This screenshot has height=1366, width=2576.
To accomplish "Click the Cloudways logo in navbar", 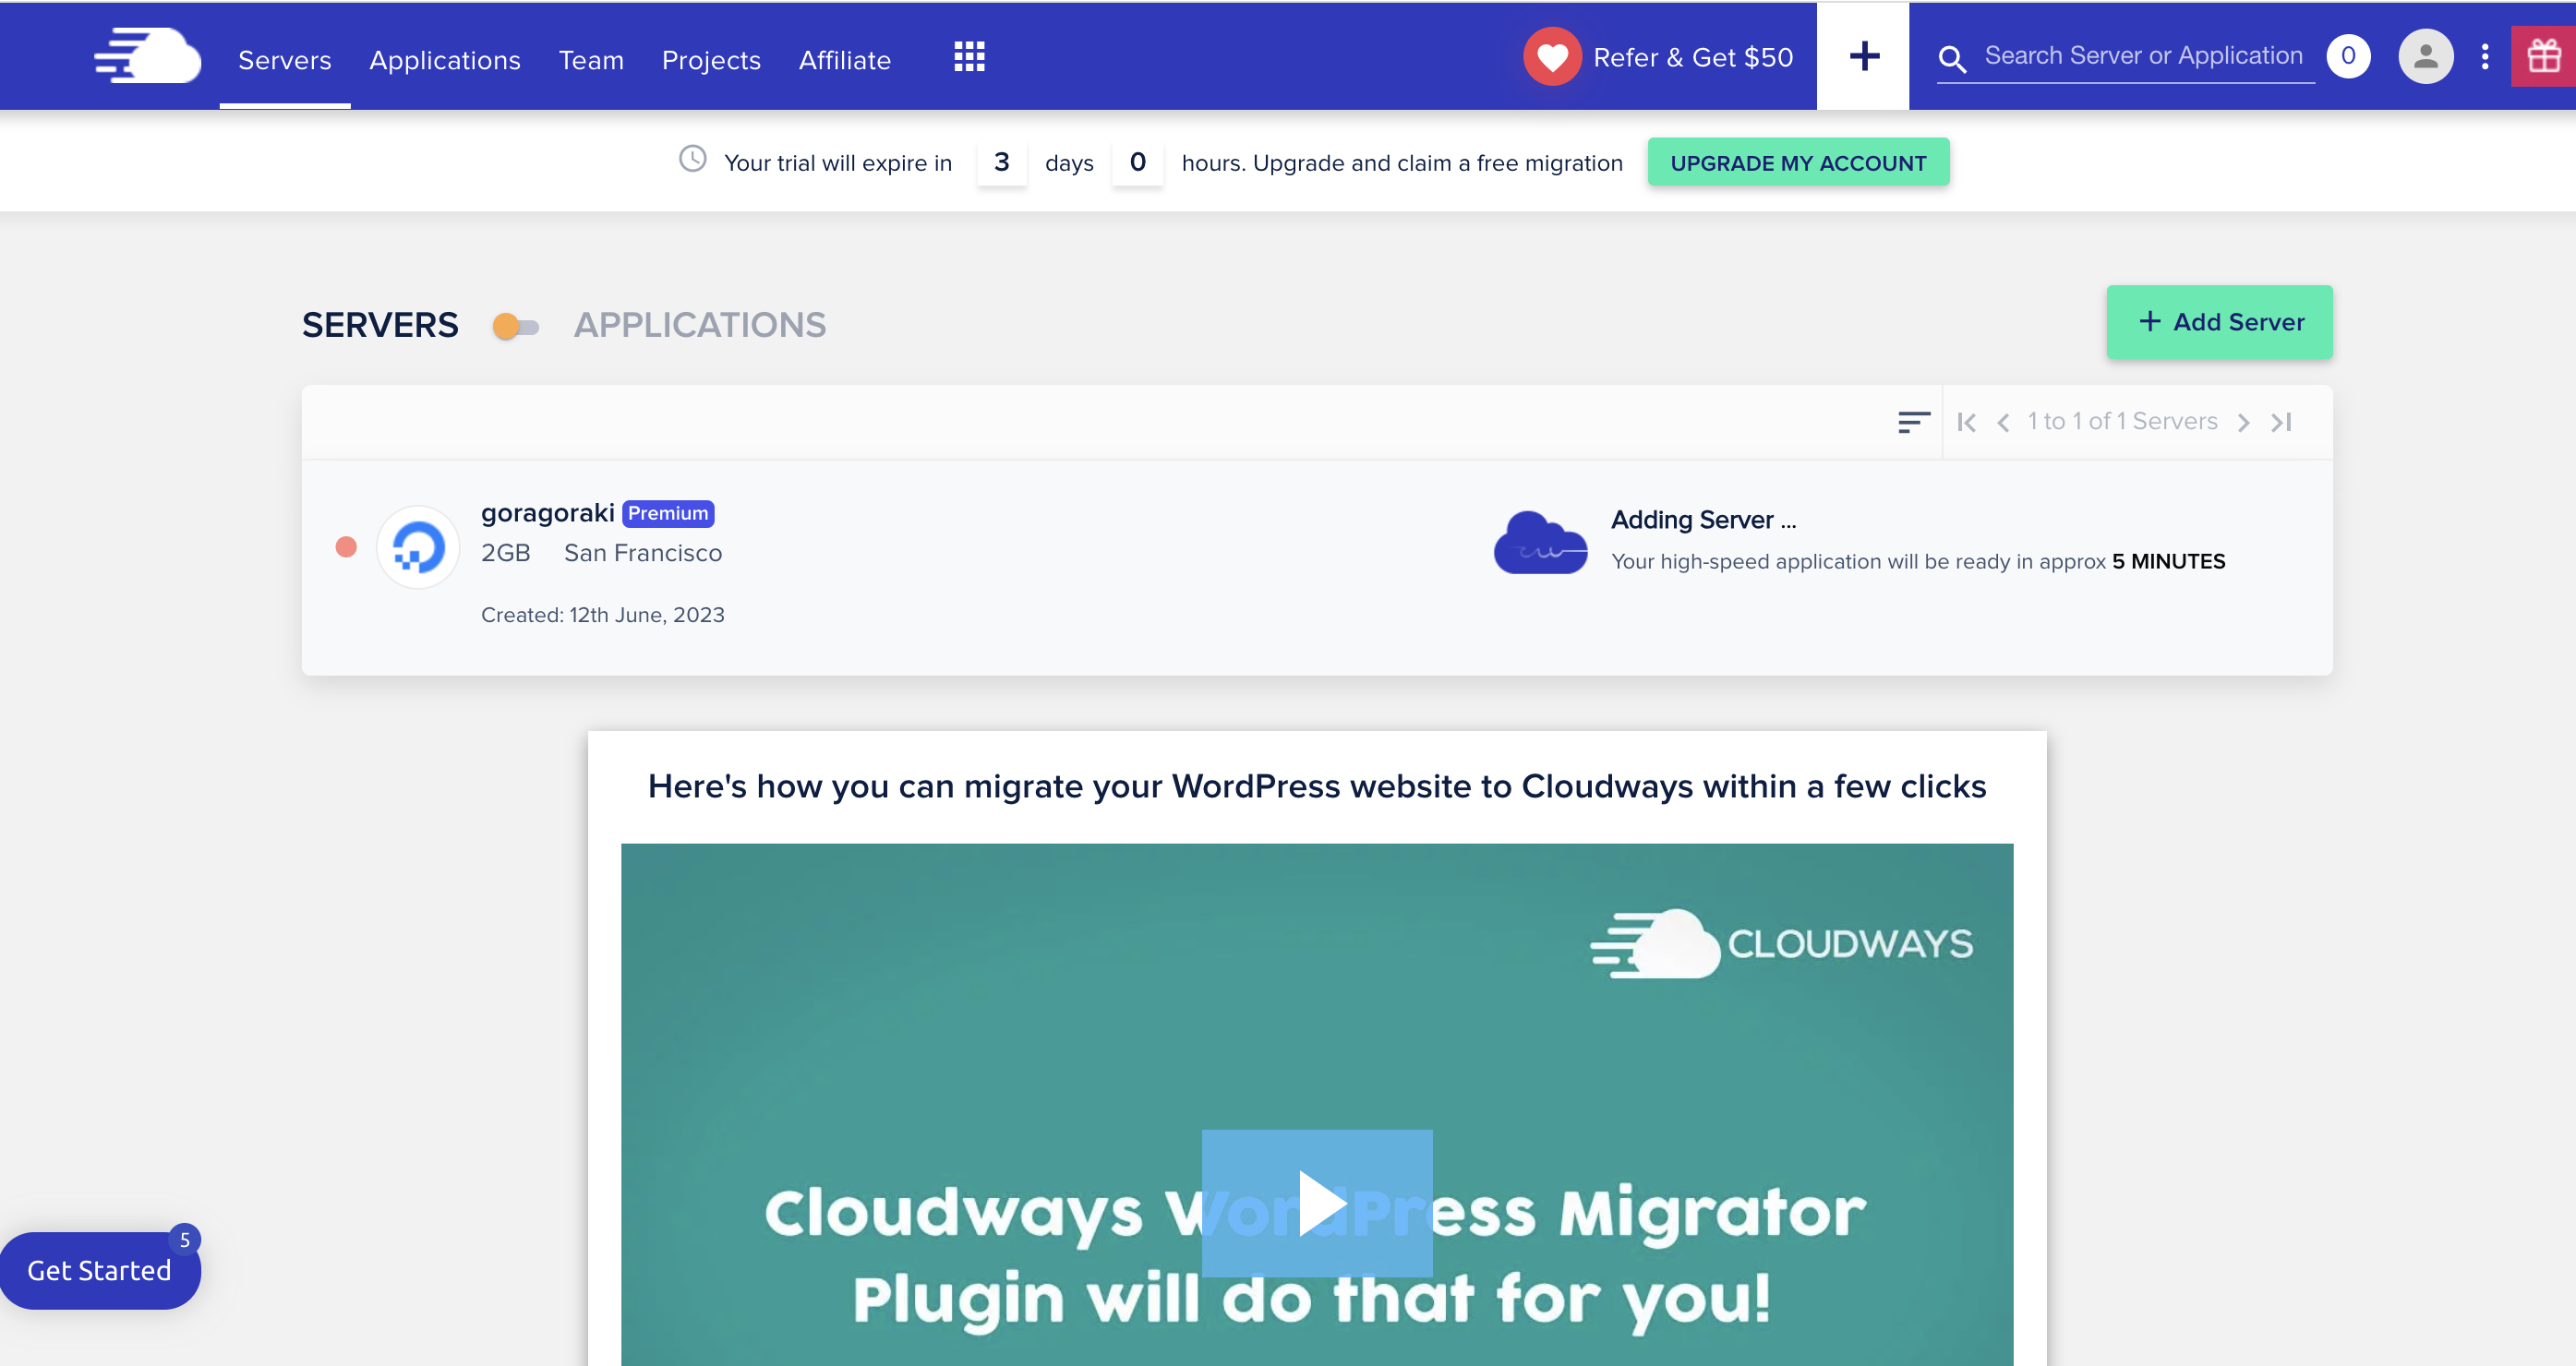I will (x=148, y=56).
